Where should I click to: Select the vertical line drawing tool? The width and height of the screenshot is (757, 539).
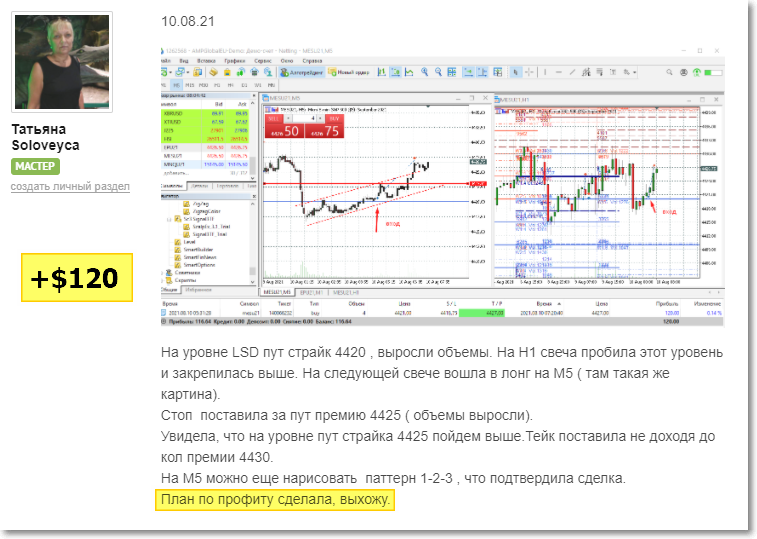point(545,72)
